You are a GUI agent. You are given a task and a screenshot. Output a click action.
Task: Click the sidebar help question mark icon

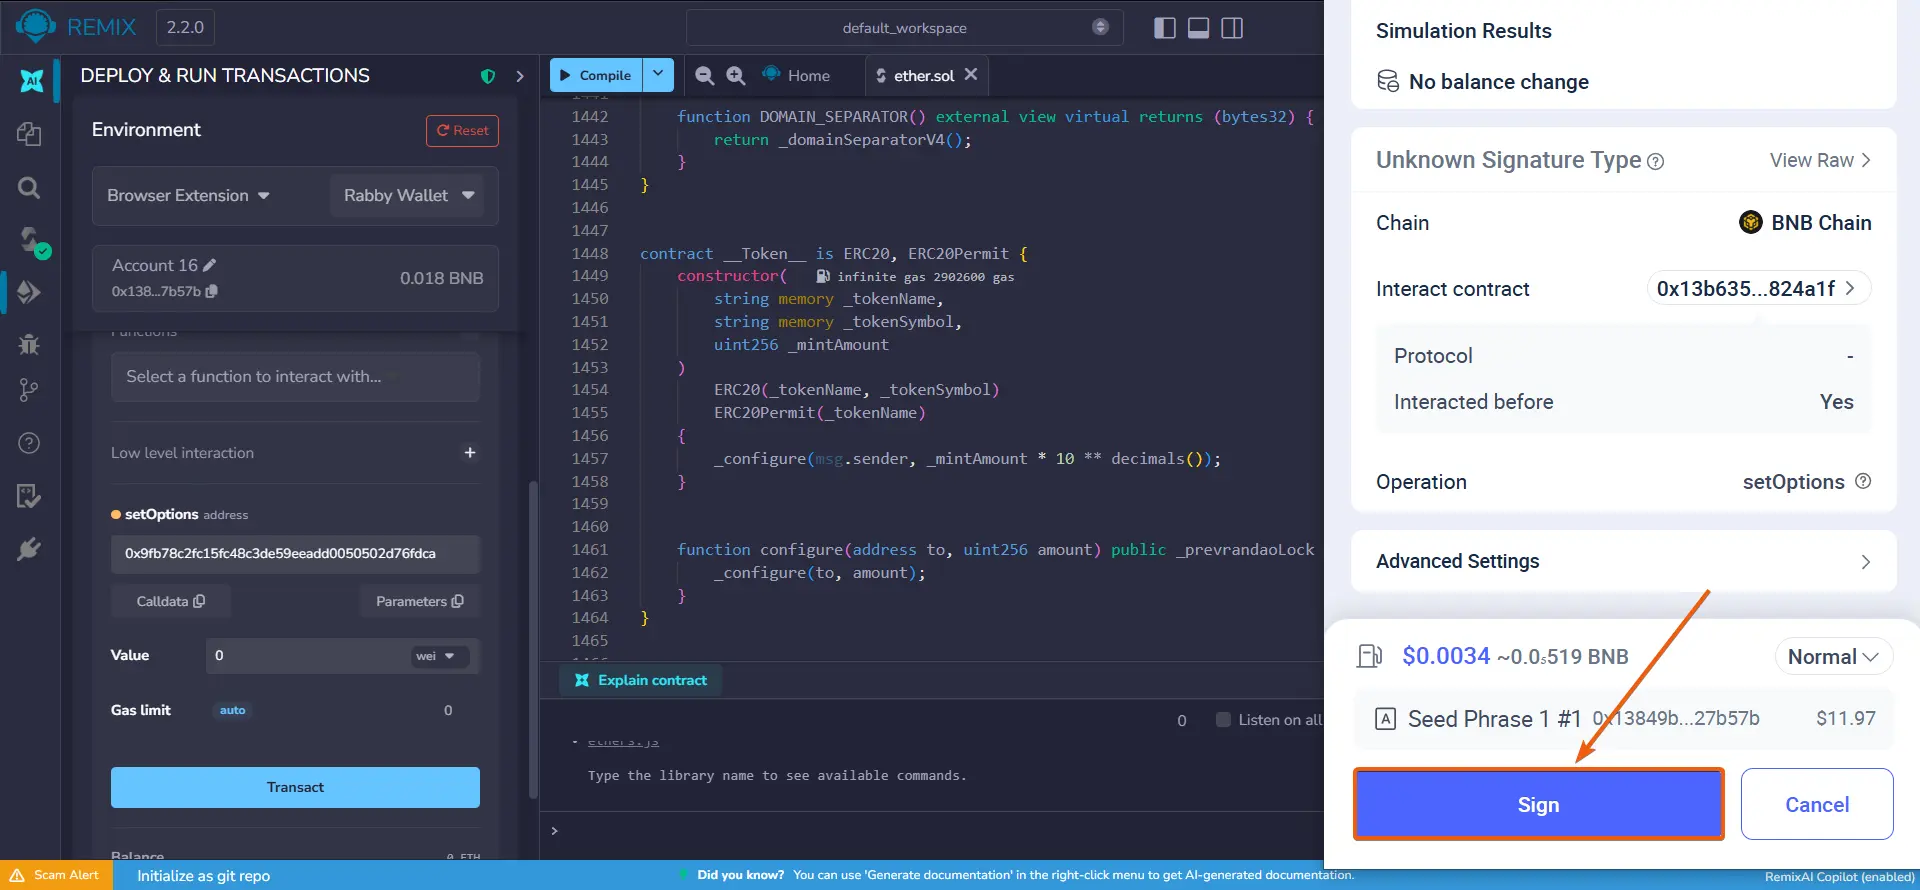click(29, 443)
